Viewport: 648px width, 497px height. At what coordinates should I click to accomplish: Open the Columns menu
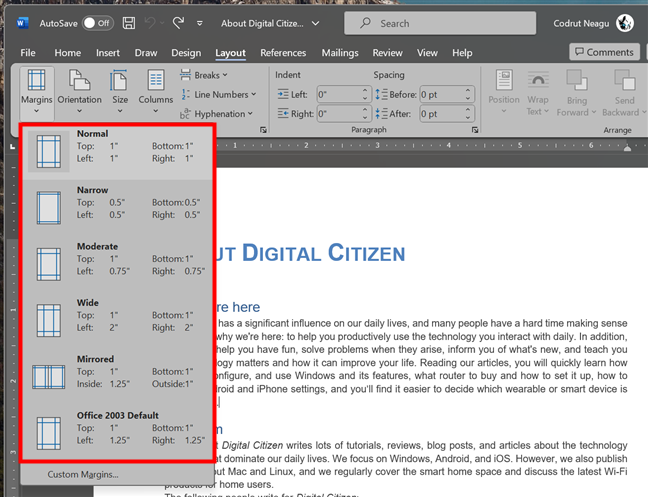coord(155,92)
